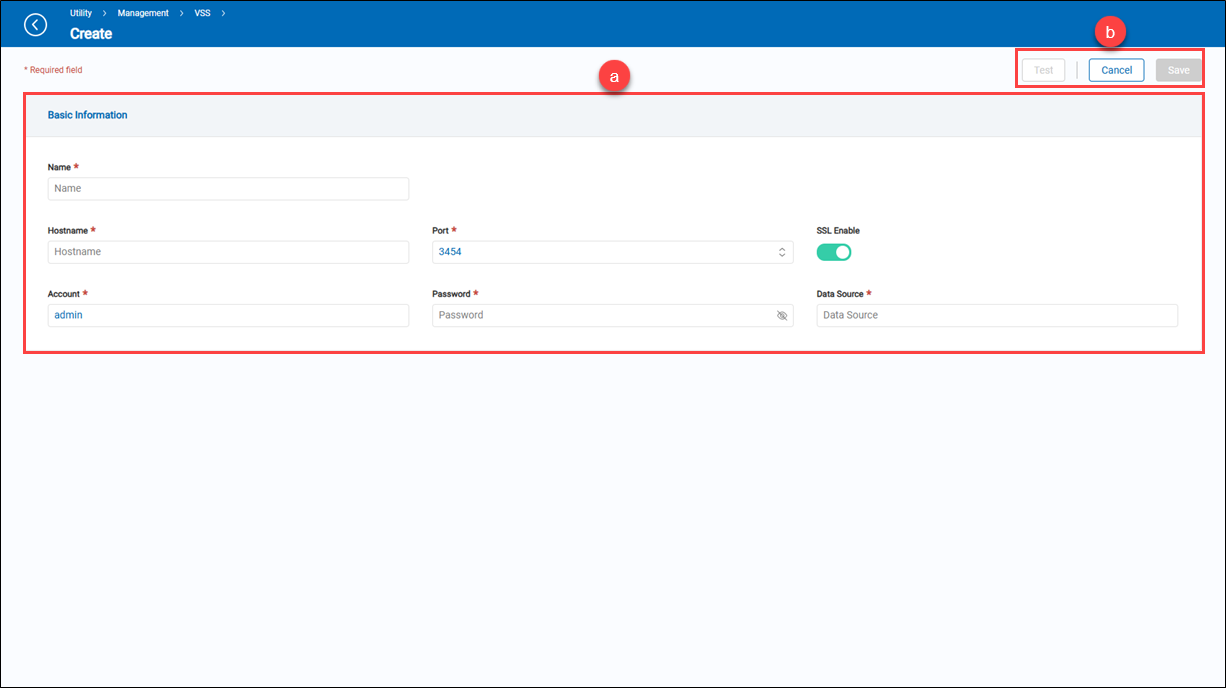Click the Create page title

pyautogui.click(x=91, y=34)
